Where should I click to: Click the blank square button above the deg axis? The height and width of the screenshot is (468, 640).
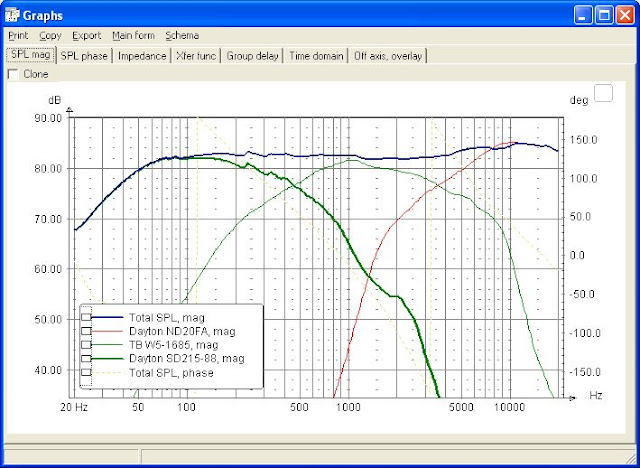[x=603, y=93]
